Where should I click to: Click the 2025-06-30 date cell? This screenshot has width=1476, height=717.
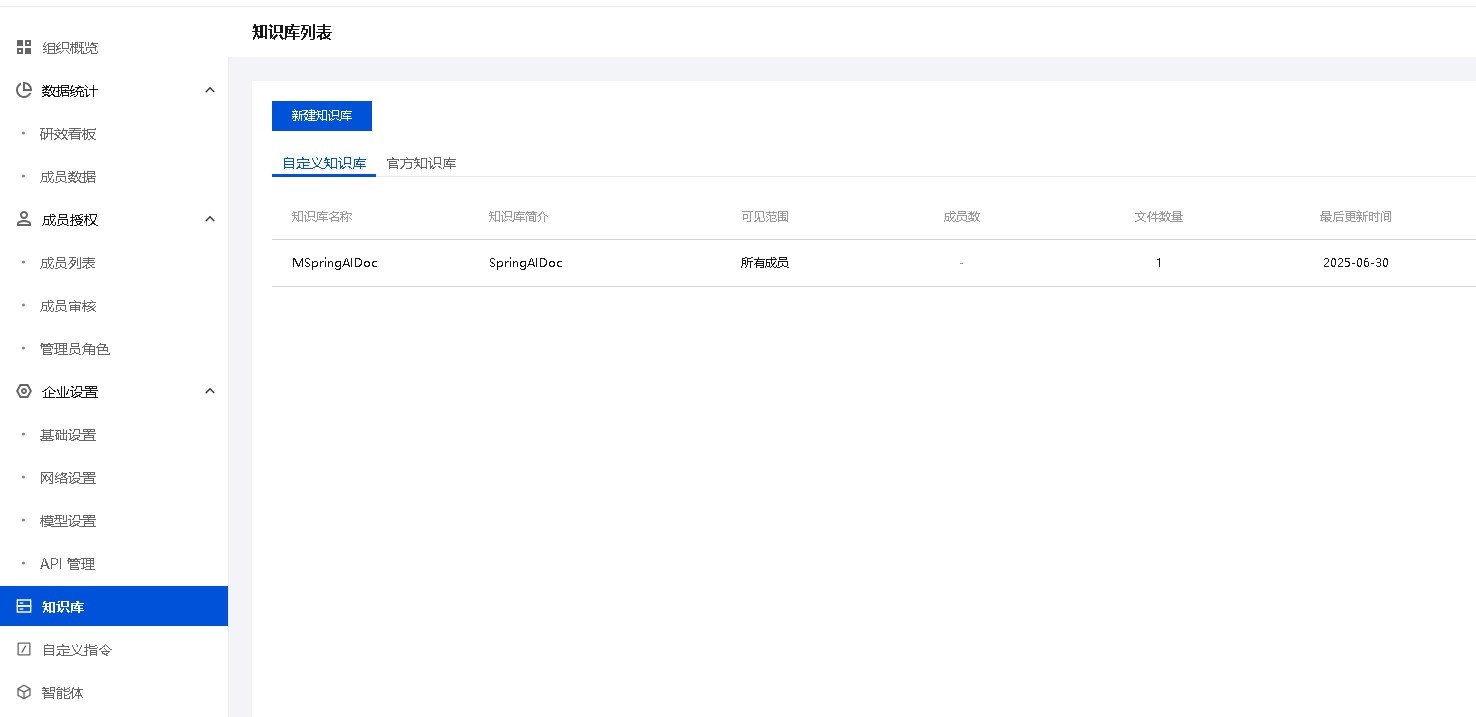coord(1356,263)
